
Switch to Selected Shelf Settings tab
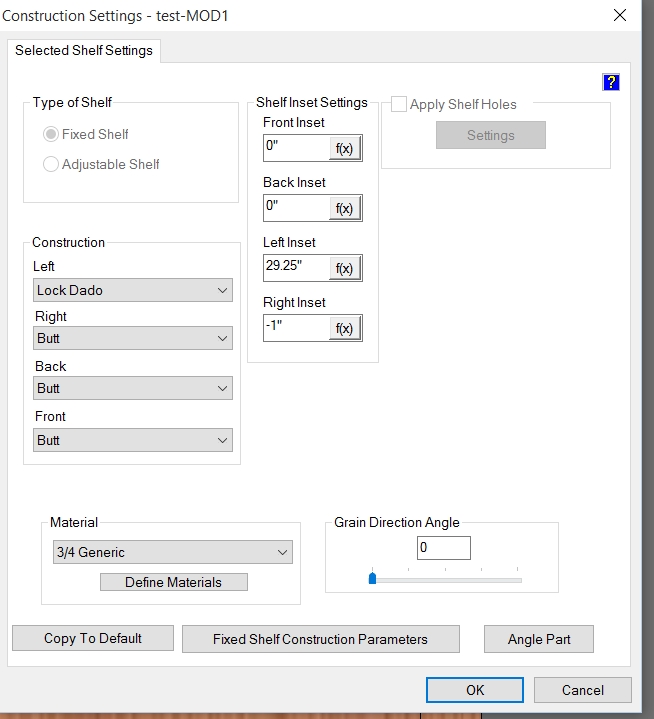pos(84,50)
